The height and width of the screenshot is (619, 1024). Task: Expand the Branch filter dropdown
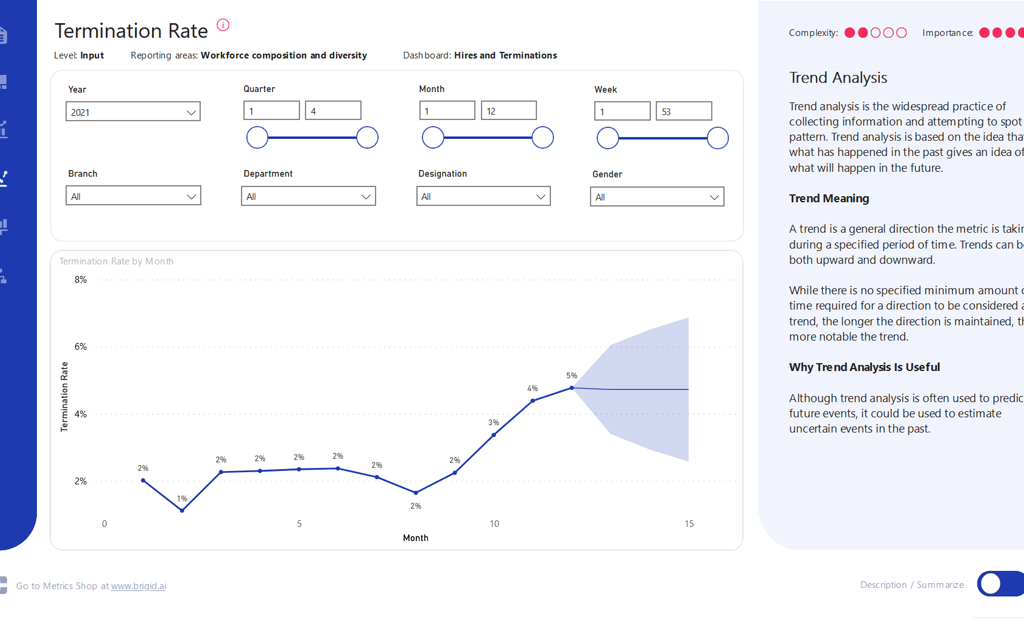tap(134, 196)
